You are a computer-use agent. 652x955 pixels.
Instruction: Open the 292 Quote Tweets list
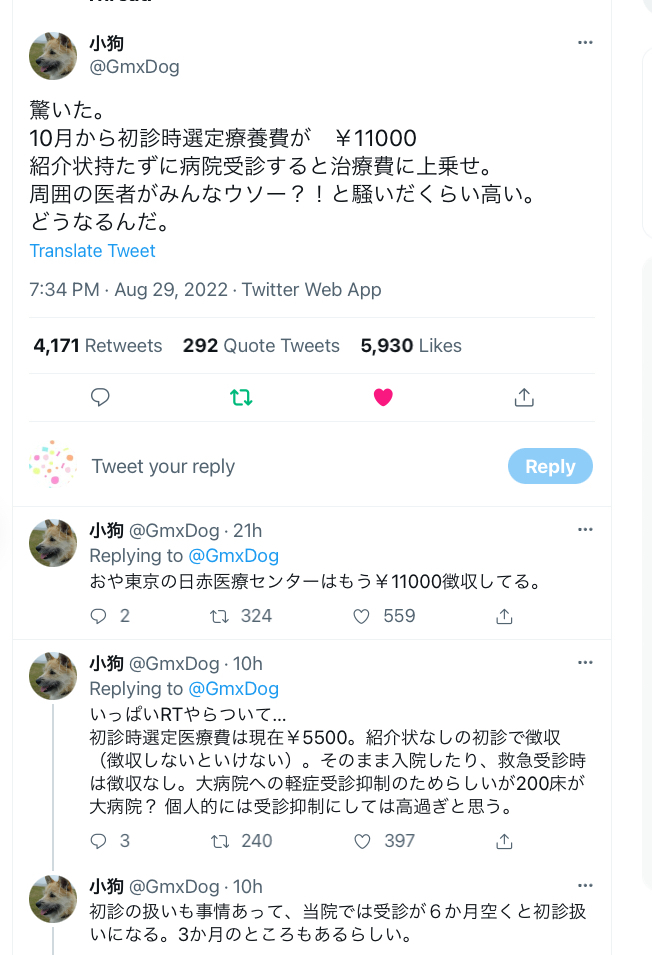(261, 346)
